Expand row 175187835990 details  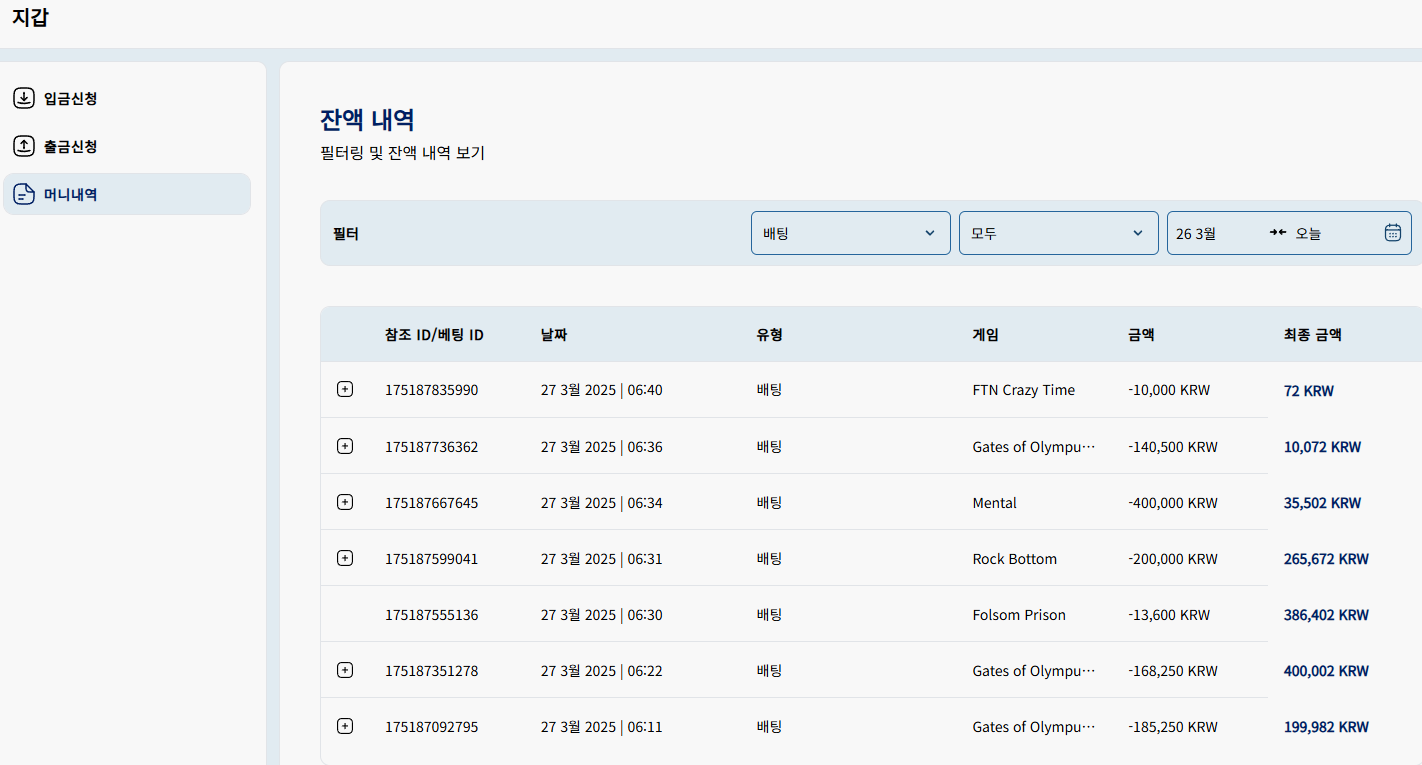pyautogui.click(x=345, y=390)
